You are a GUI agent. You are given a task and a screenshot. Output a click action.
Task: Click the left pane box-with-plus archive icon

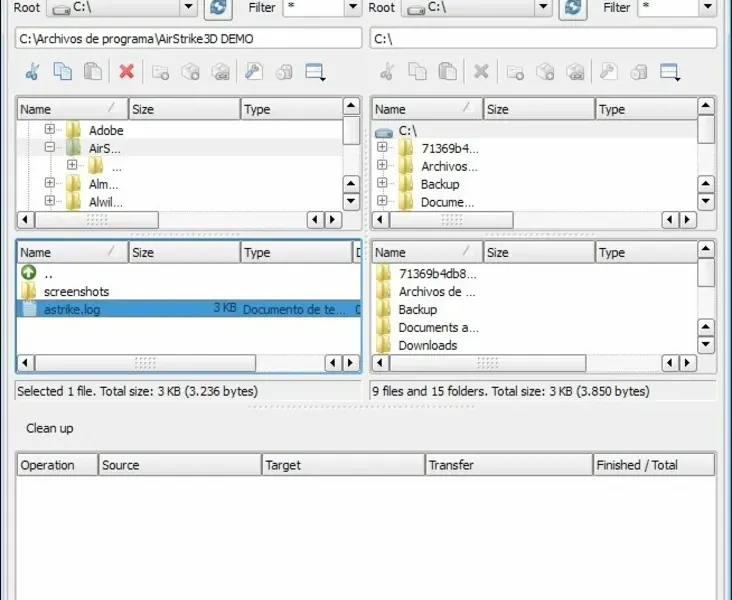click(190, 72)
